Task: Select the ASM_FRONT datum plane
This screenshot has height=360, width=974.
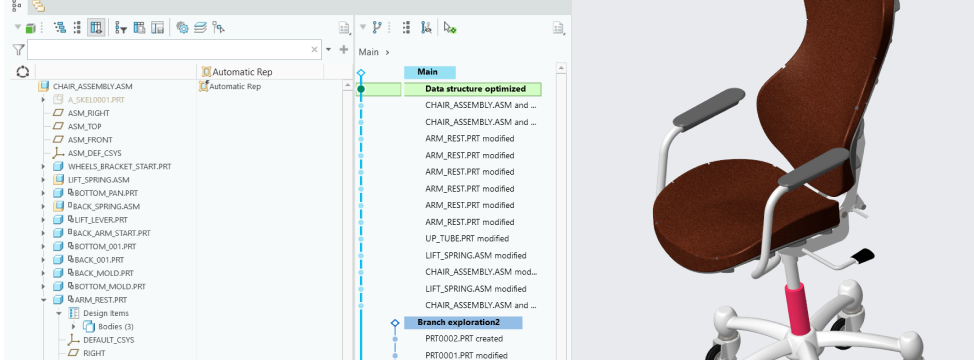Action: [x=90, y=140]
